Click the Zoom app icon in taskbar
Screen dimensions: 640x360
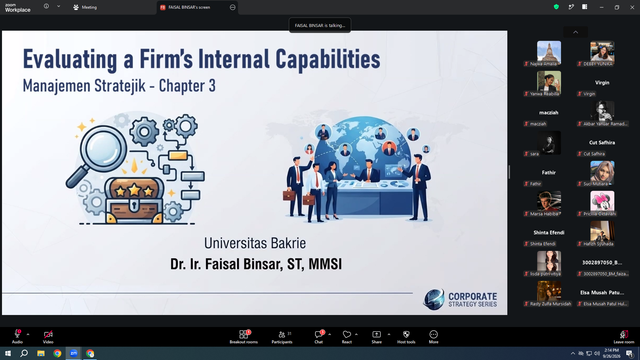73,353
